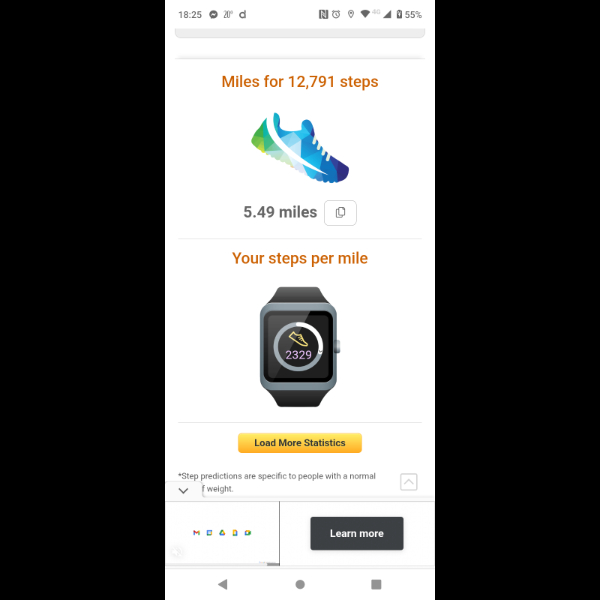Tap the Gmail icon in the ad
This screenshot has height=600, width=600.
pyautogui.click(x=196, y=533)
